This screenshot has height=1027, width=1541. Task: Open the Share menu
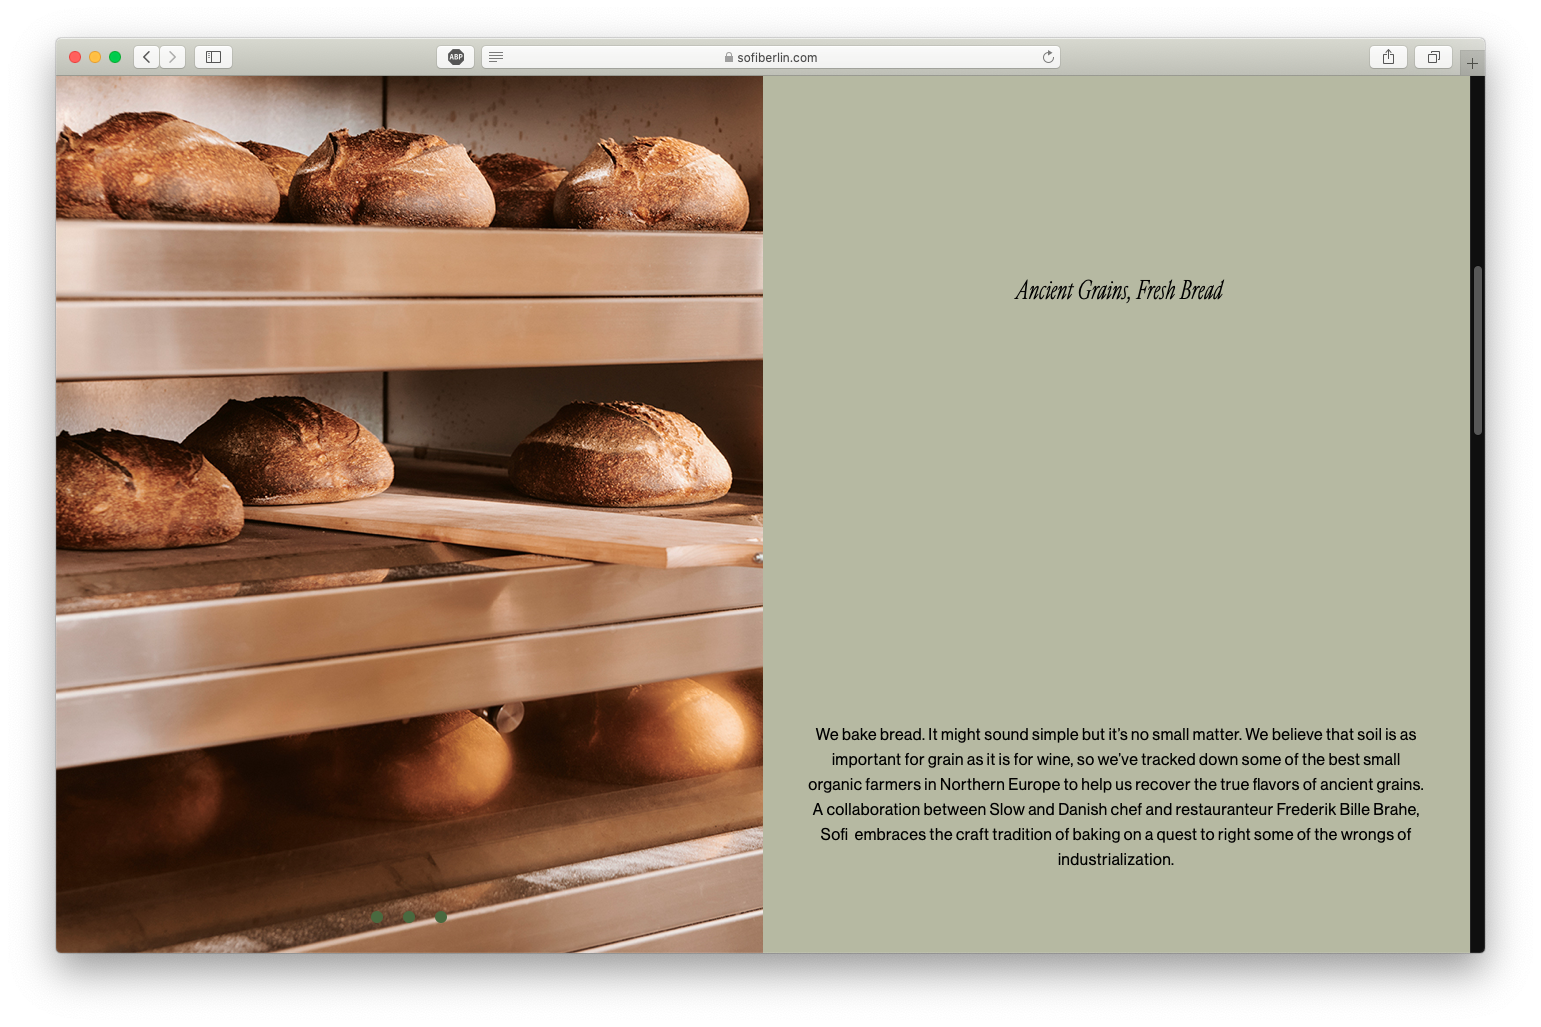1388,57
